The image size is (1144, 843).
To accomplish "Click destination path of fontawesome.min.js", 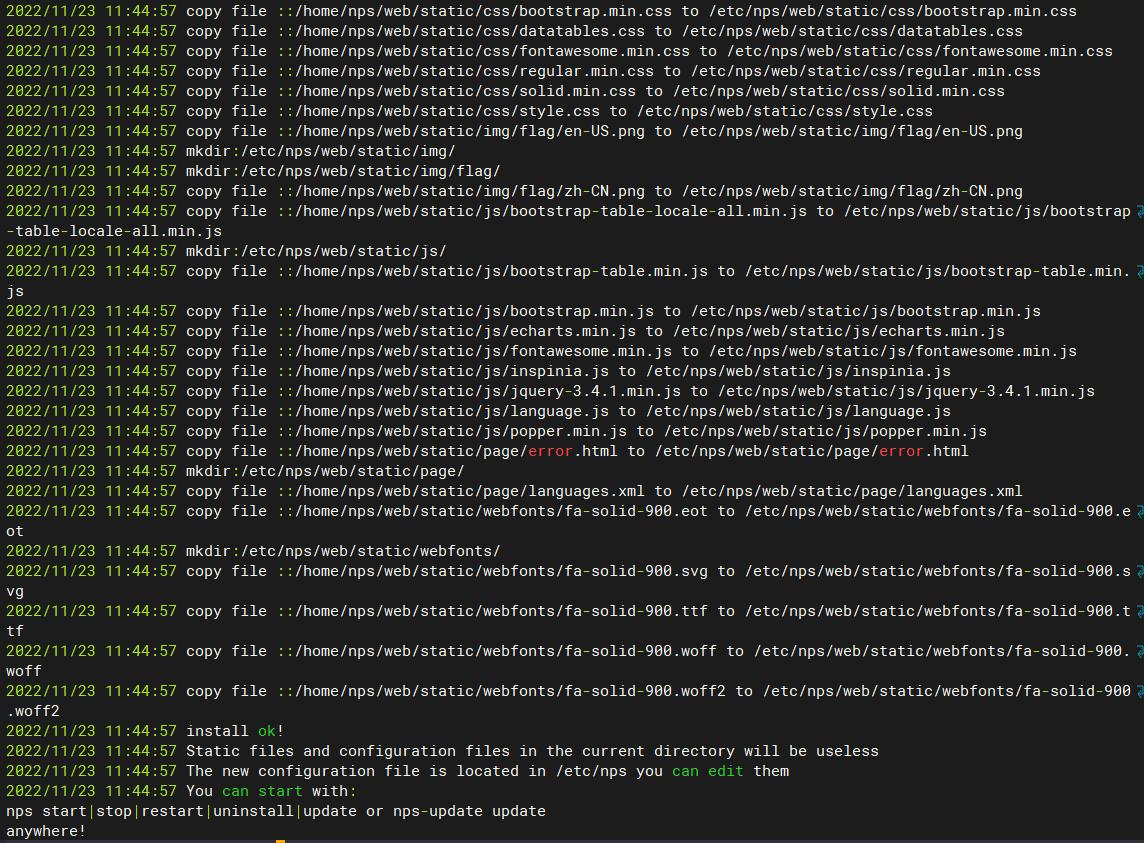I will coord(892,351).
